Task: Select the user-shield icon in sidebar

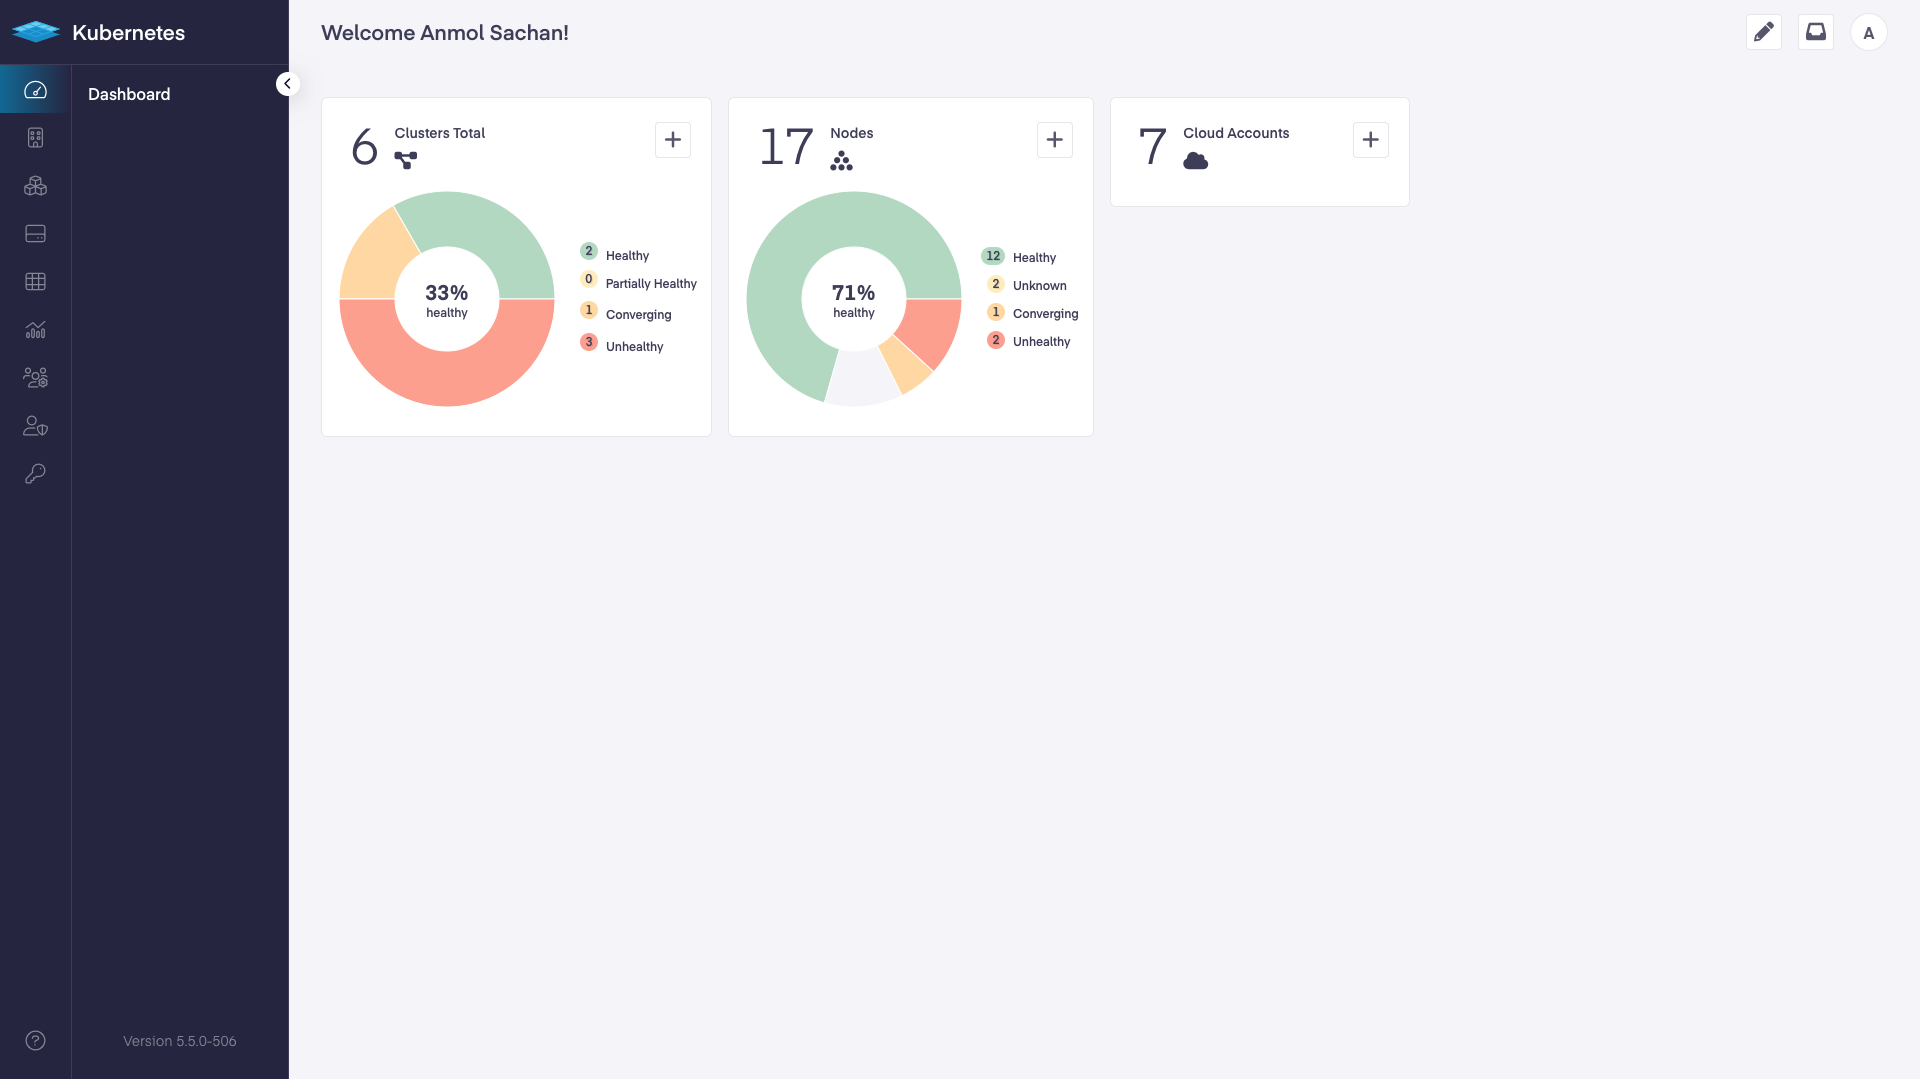Action: pos(35,426)
